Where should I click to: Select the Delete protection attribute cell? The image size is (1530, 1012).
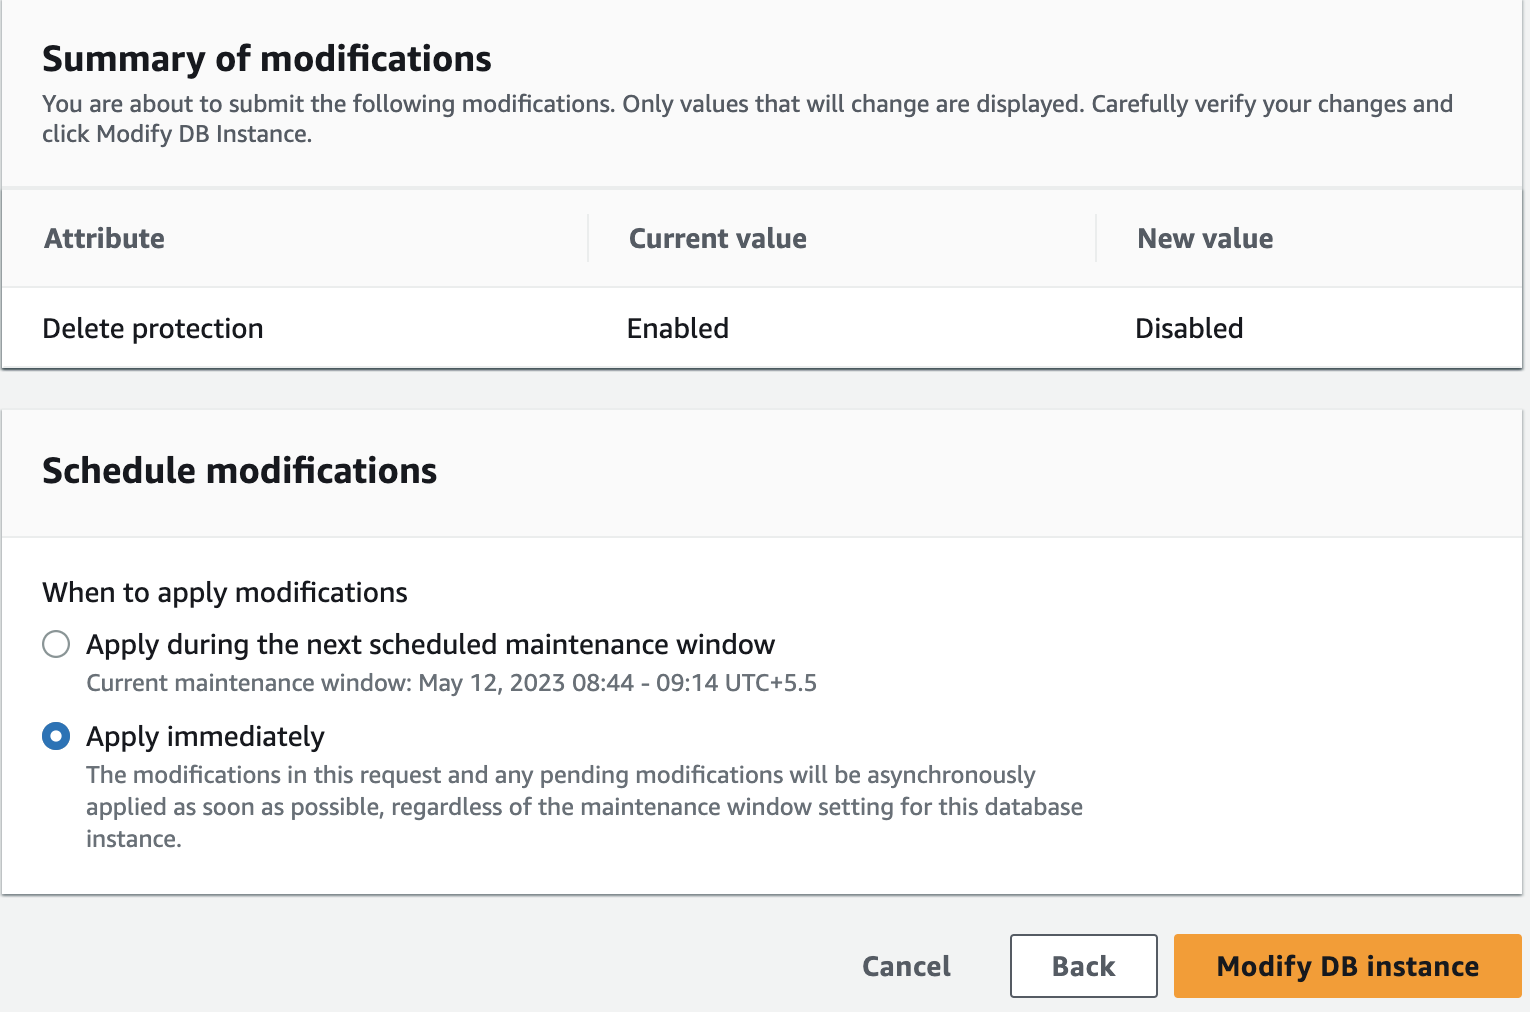click(x=153, y=328)
